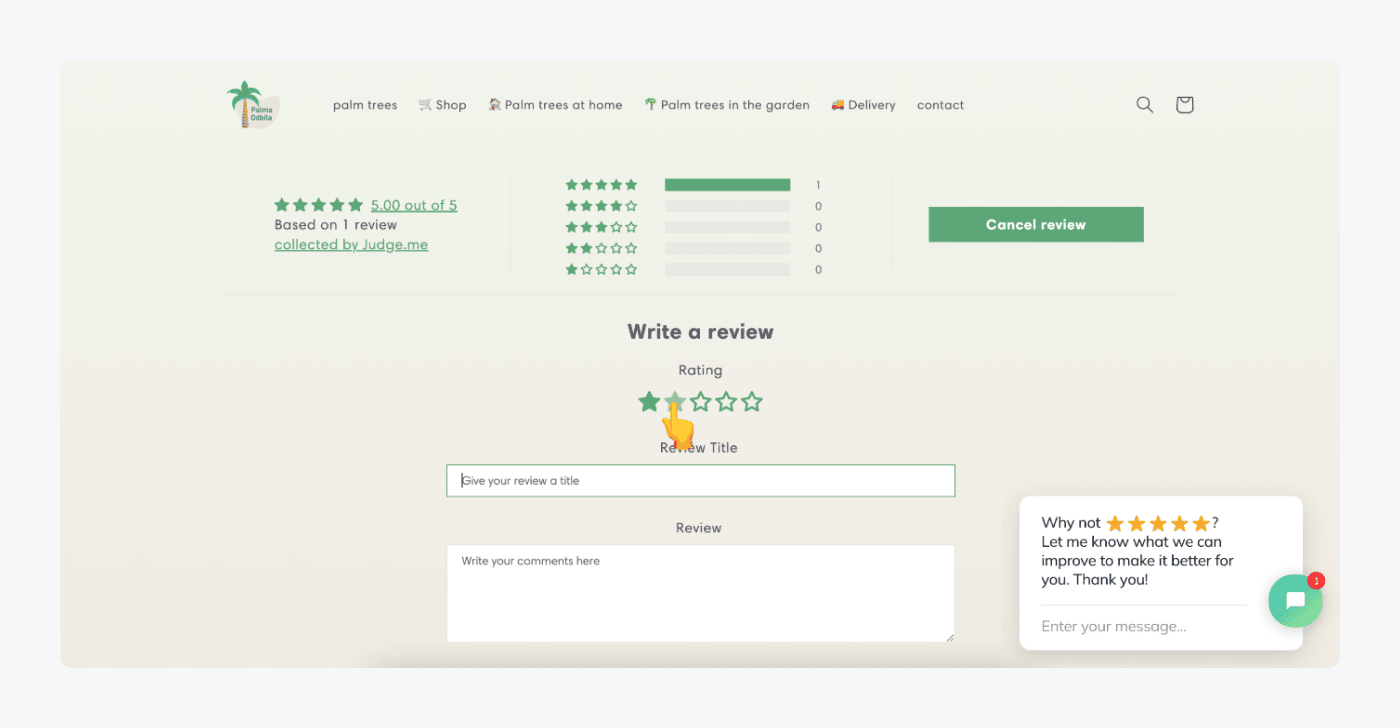Open the contact menu item
Image resolution: width=1400 pixels, height=728 pixels.
coord(940,105)
